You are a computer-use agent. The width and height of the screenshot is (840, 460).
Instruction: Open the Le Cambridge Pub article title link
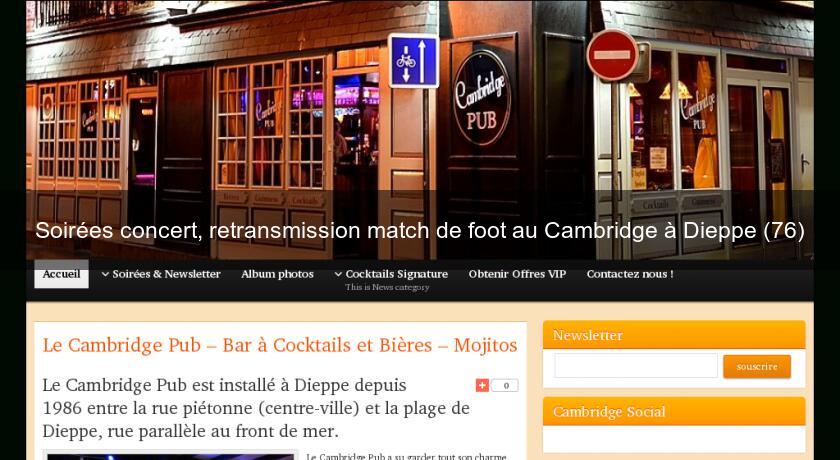click(x=280, y=345)
